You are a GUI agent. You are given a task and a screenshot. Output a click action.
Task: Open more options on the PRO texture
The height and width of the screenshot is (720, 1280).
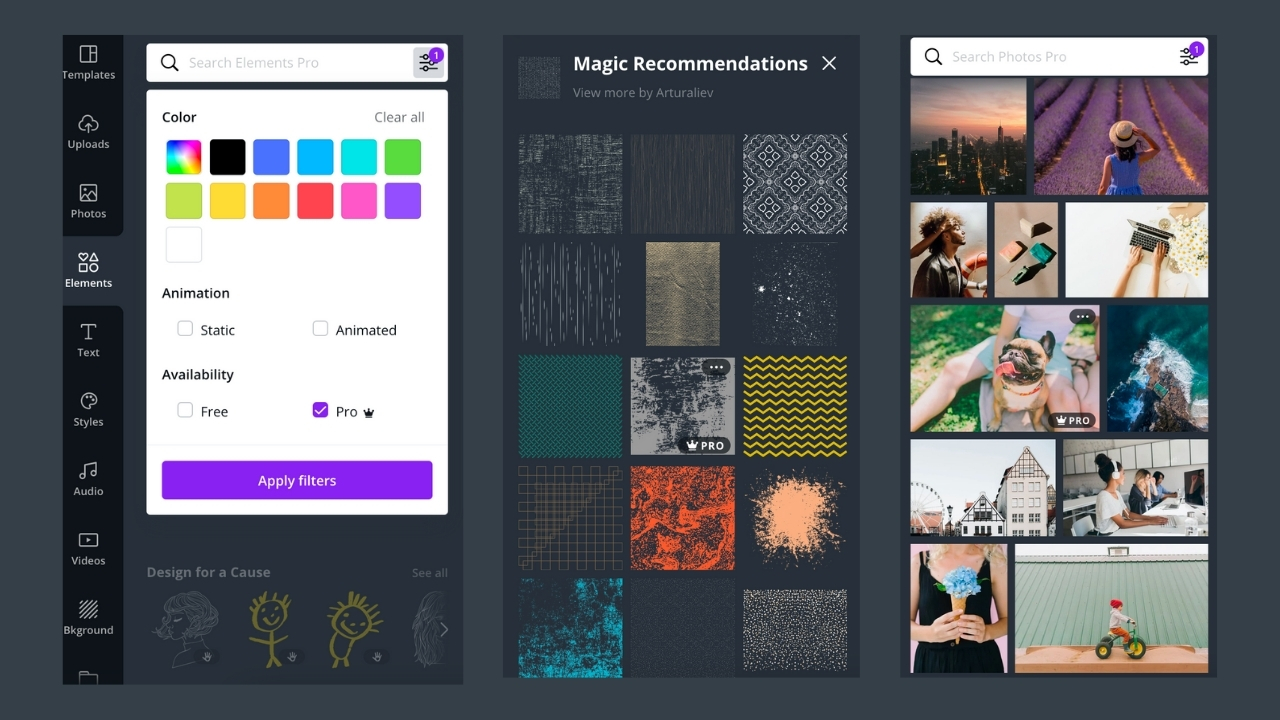pos(716,368)
